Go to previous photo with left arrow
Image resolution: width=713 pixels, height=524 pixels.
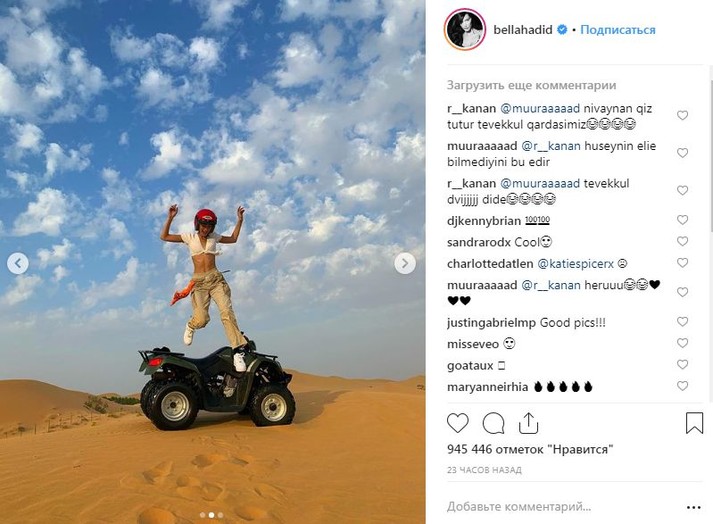[x=18, y=263]
